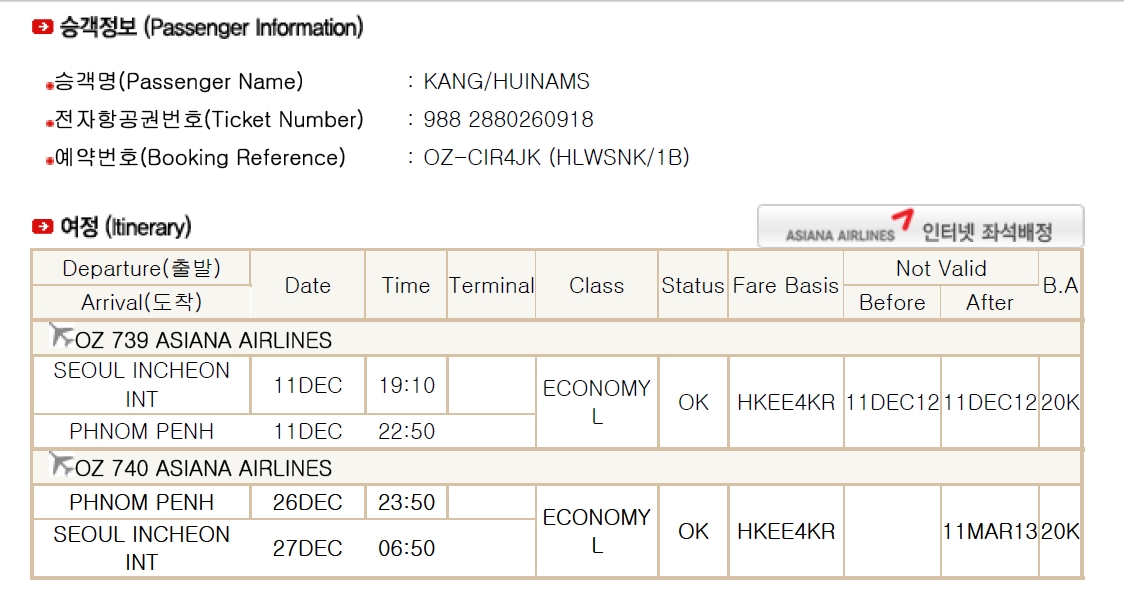Viewport: 1124px width, 605px height.
Task: Click the HKEE4KR fare basis for OZ 739
Action: point(786,403)
